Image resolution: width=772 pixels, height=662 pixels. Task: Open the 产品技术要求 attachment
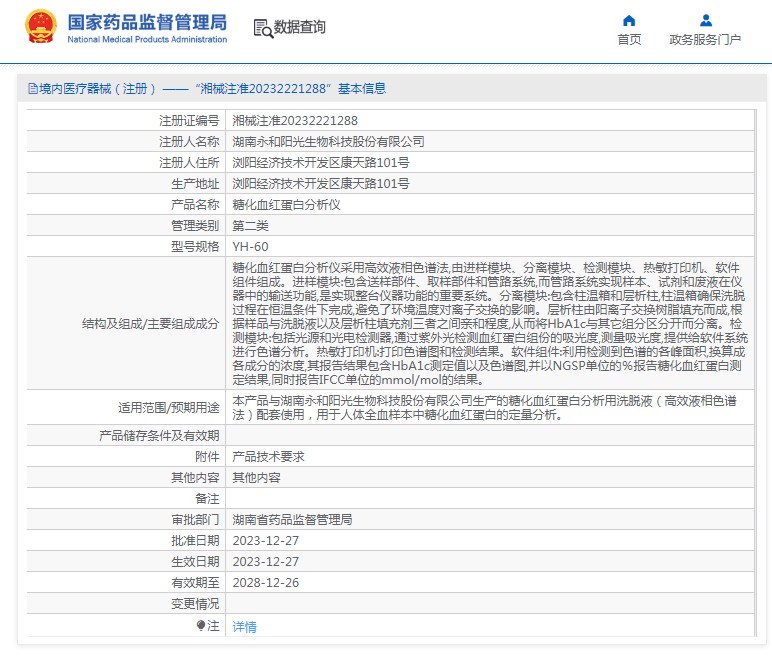coord(268,456)
